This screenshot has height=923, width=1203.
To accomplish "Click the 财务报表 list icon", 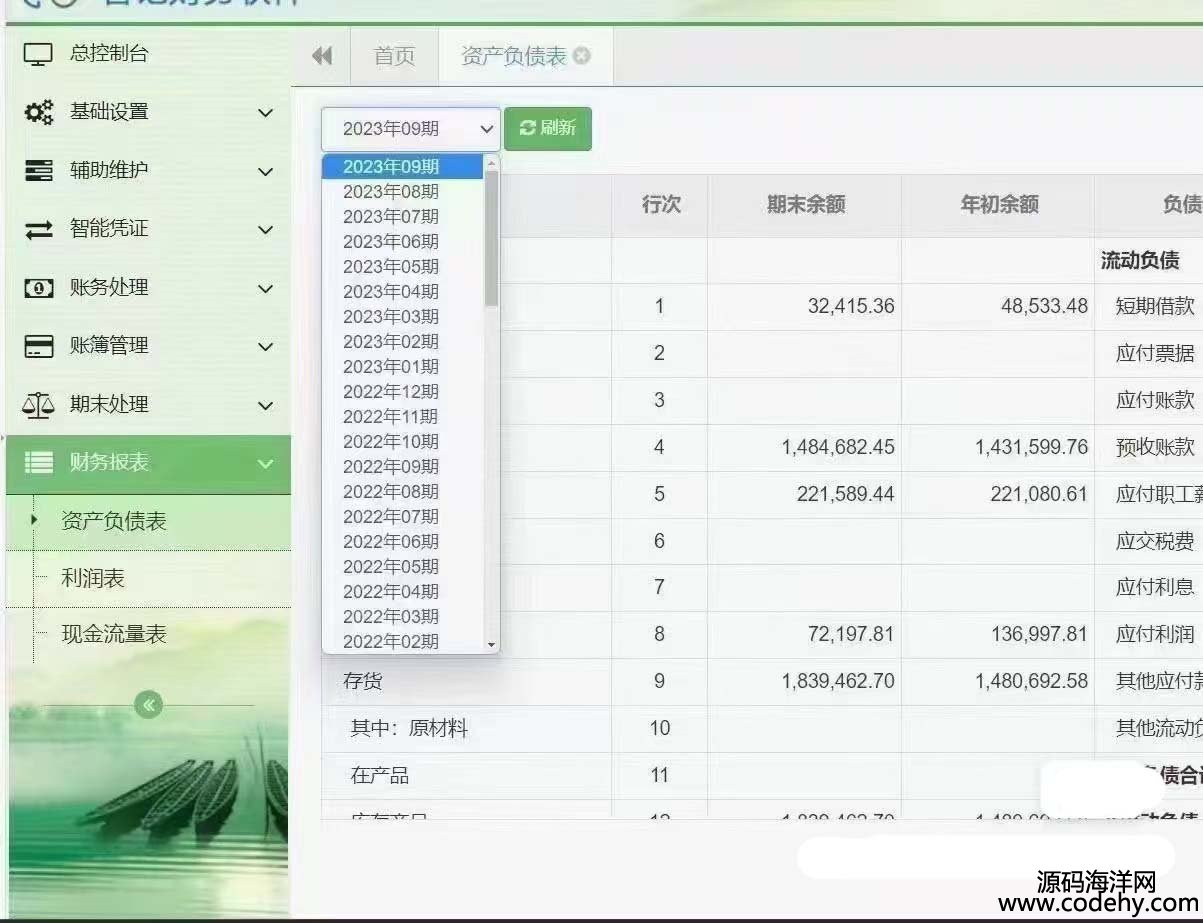I will coord(38,463).
